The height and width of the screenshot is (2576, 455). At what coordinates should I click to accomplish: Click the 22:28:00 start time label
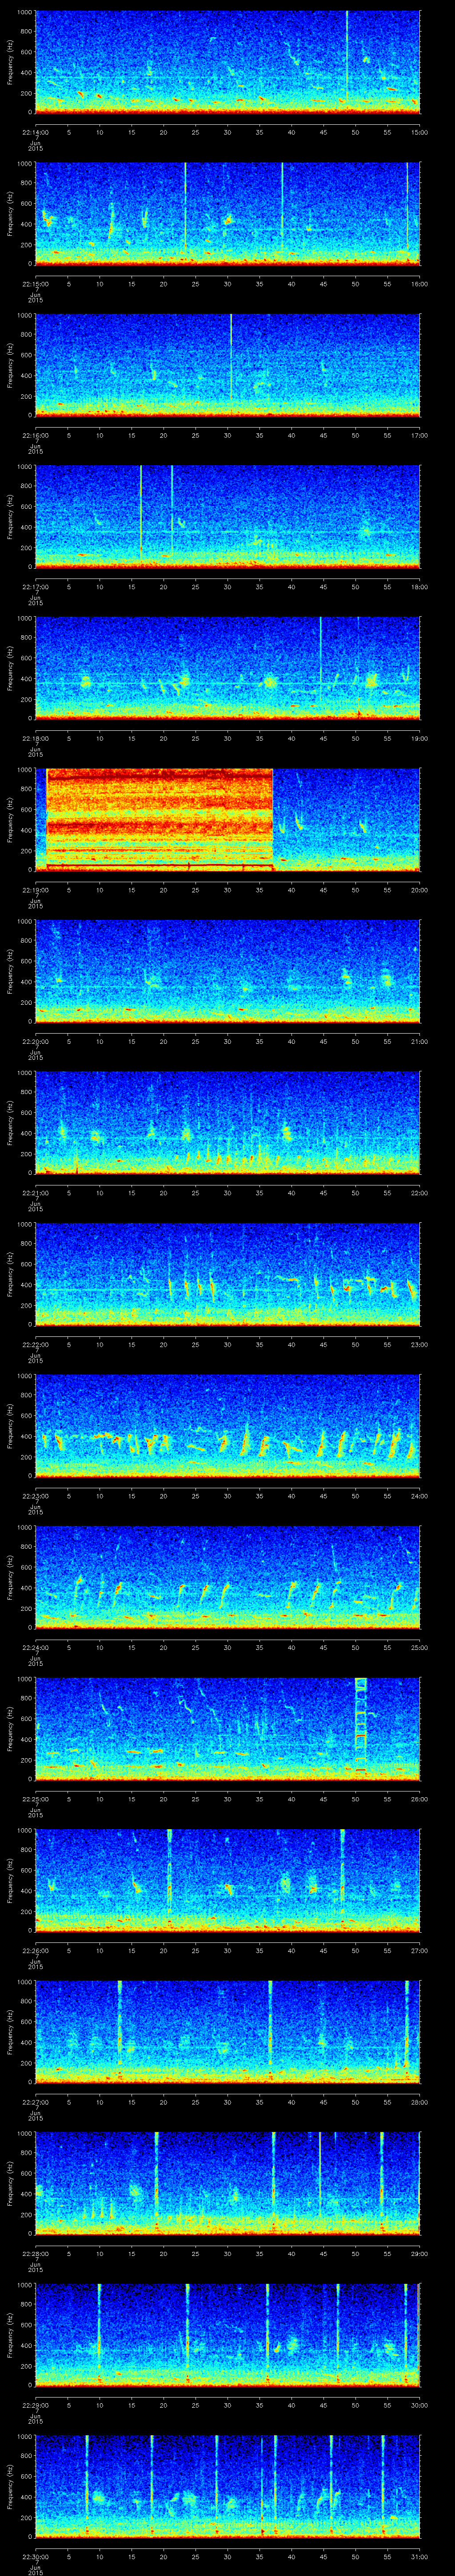tap(35, 2254)
